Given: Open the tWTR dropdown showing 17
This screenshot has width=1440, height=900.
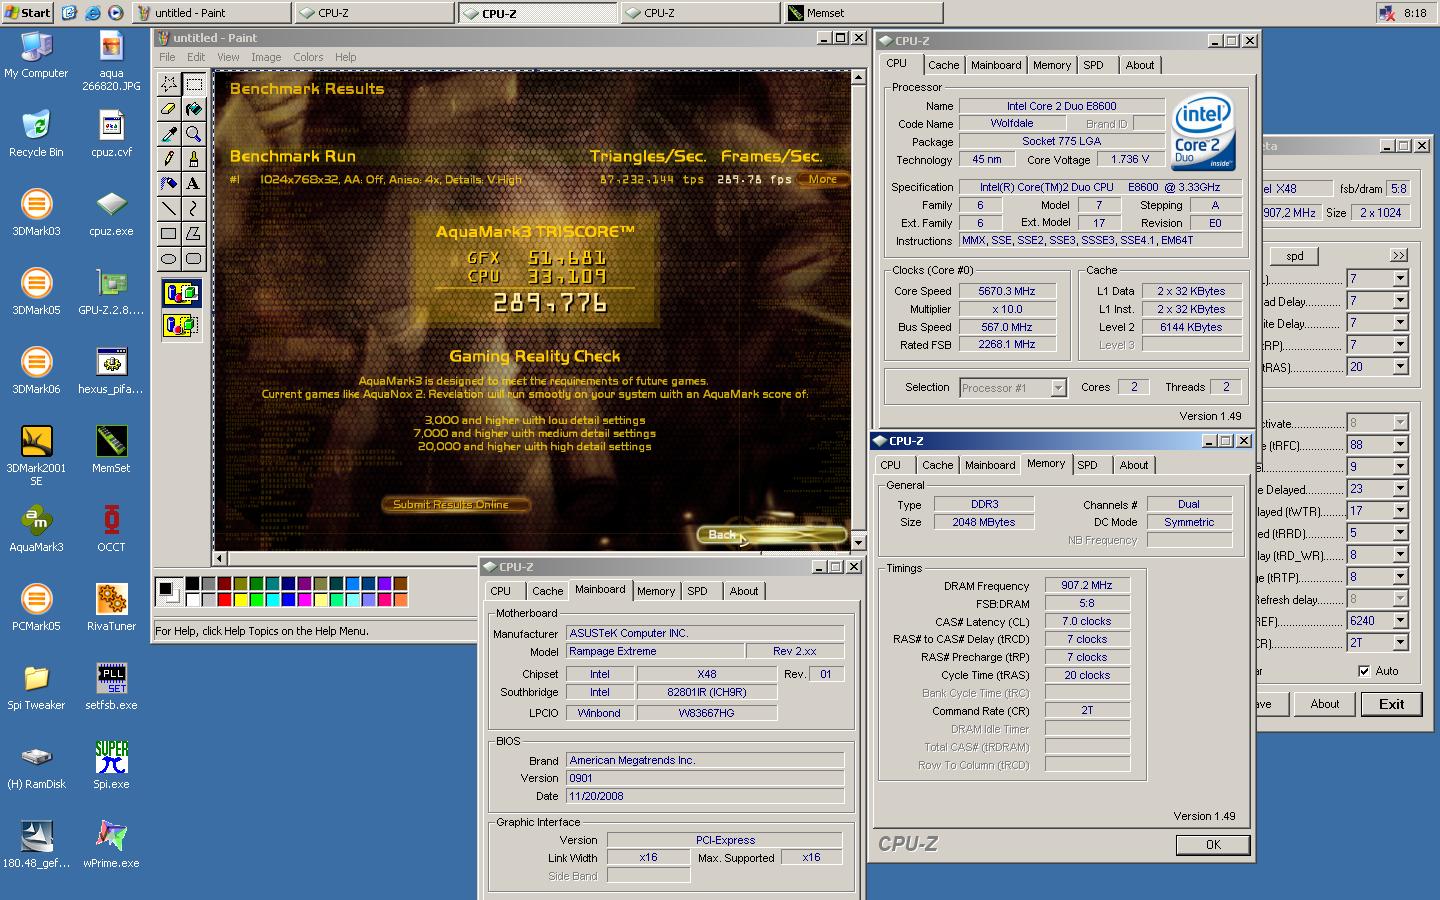Looking at the screenshot, I should [1377, 511].
